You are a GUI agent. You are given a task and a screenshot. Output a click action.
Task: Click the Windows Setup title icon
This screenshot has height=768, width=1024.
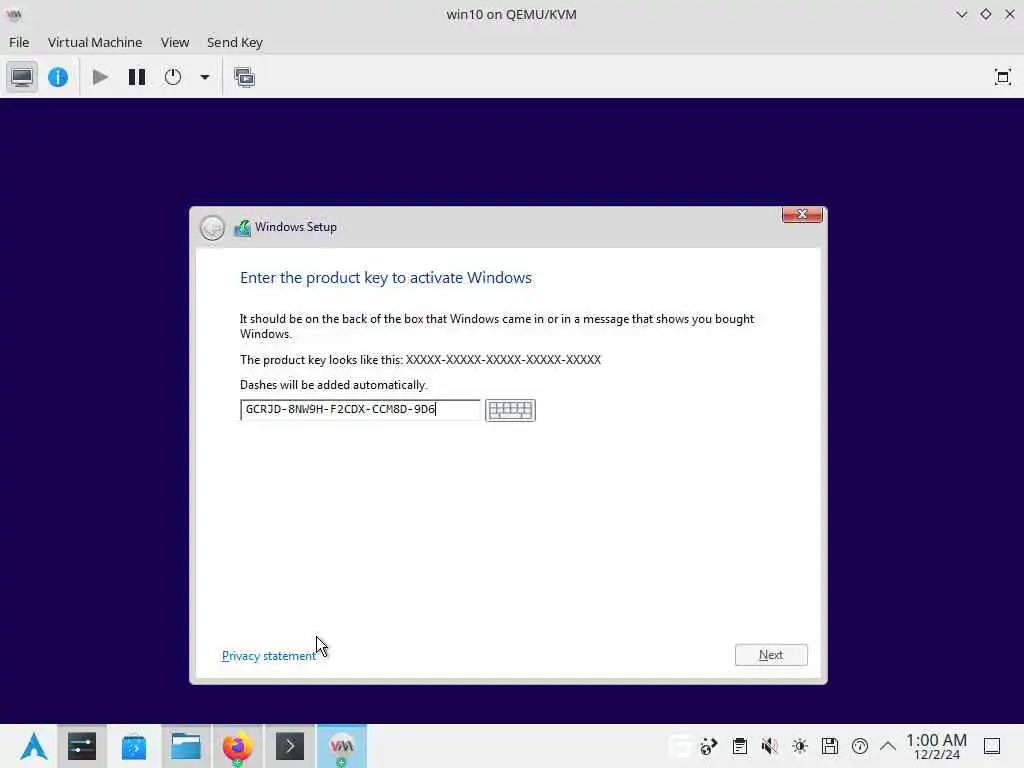242,227
